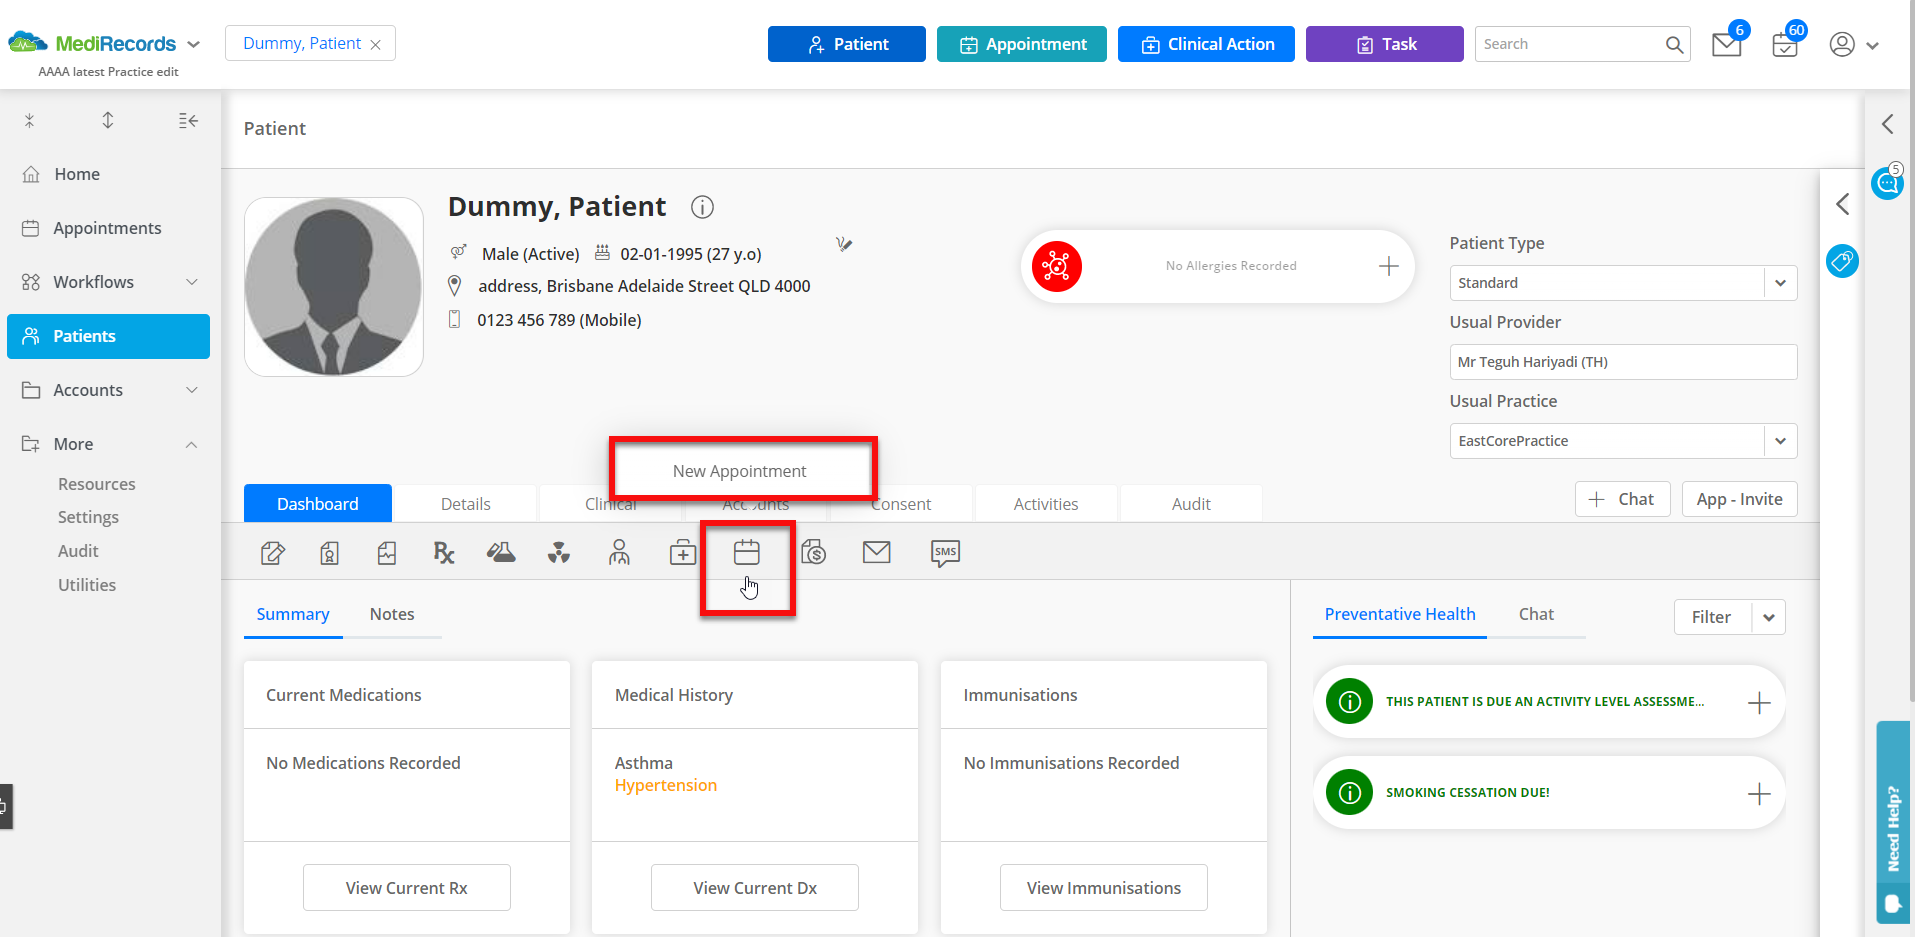Open the Audit tab of patient record

click(1190, 503)
